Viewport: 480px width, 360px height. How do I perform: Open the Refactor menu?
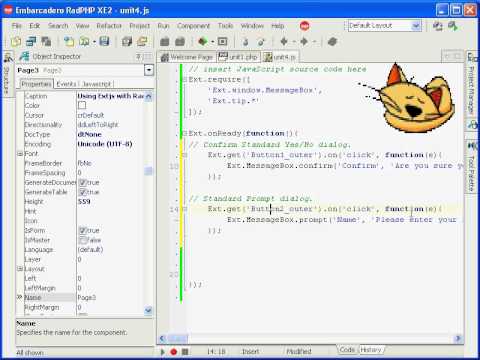[109, 26]
